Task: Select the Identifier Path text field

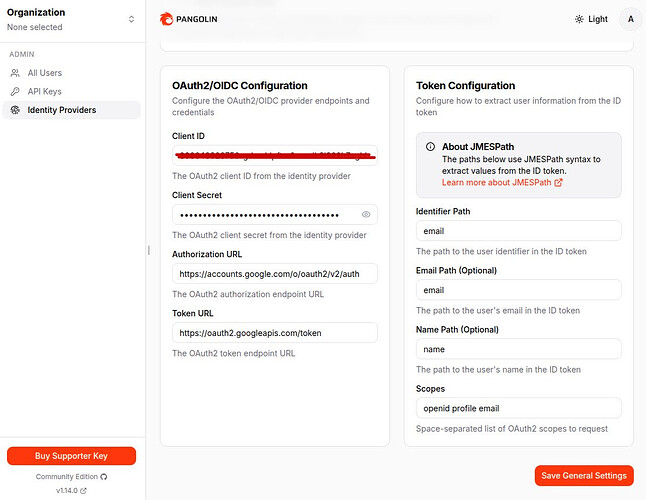Action: tap(518, 231)
